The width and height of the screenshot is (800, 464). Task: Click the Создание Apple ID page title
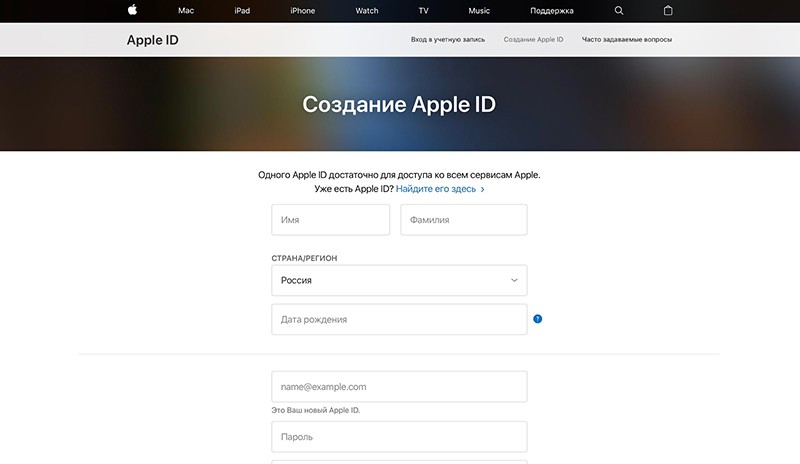point(399,105)
